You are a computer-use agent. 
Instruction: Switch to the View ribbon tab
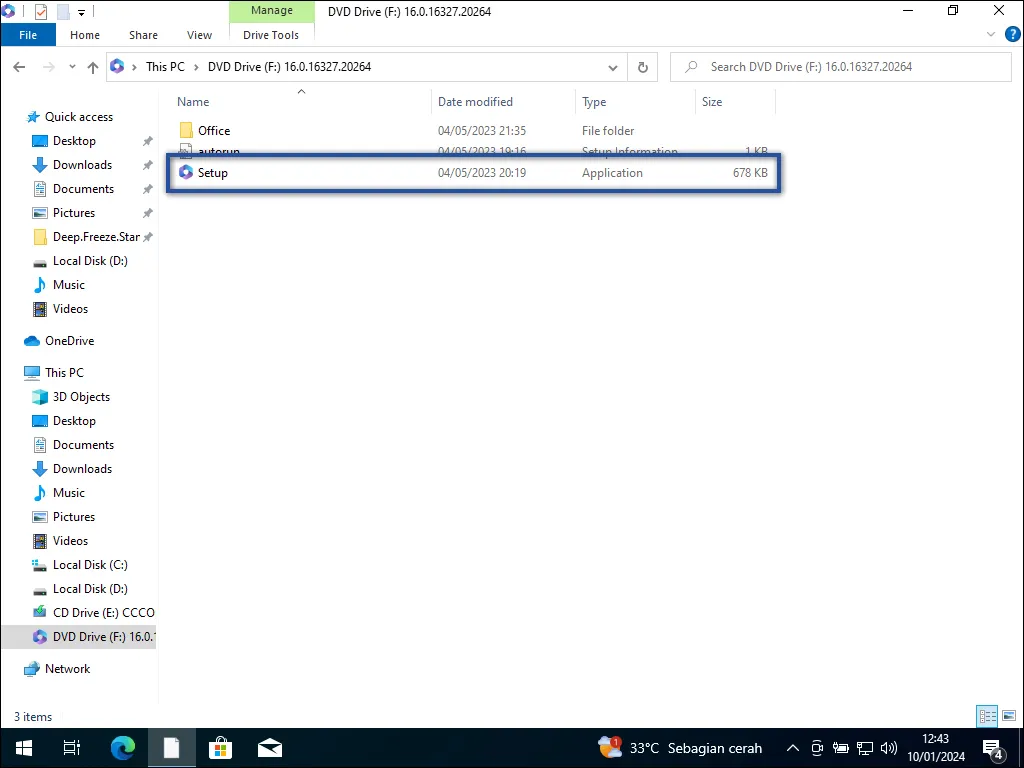[x=199, y=35]
